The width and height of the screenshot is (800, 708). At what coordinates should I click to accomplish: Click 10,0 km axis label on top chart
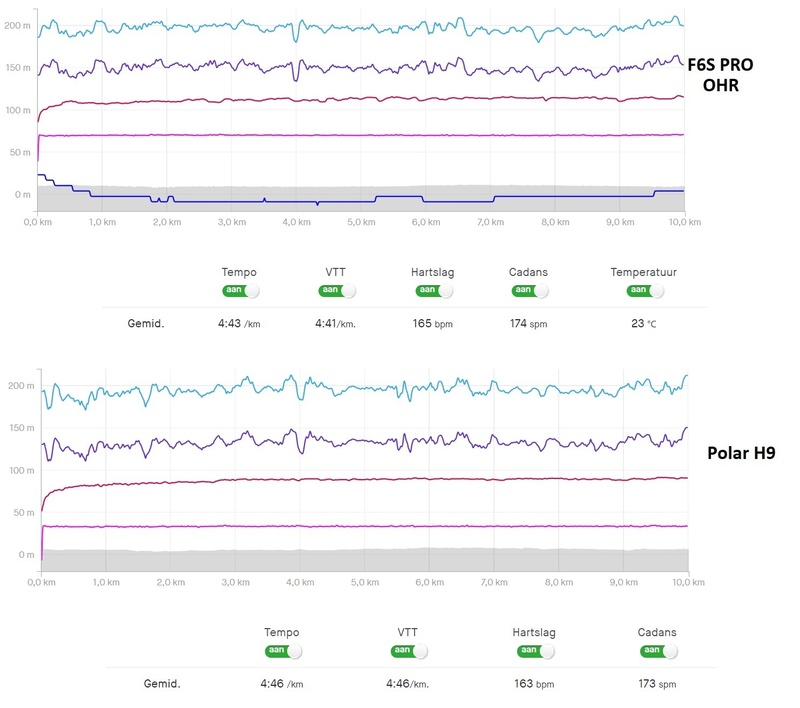685,222
